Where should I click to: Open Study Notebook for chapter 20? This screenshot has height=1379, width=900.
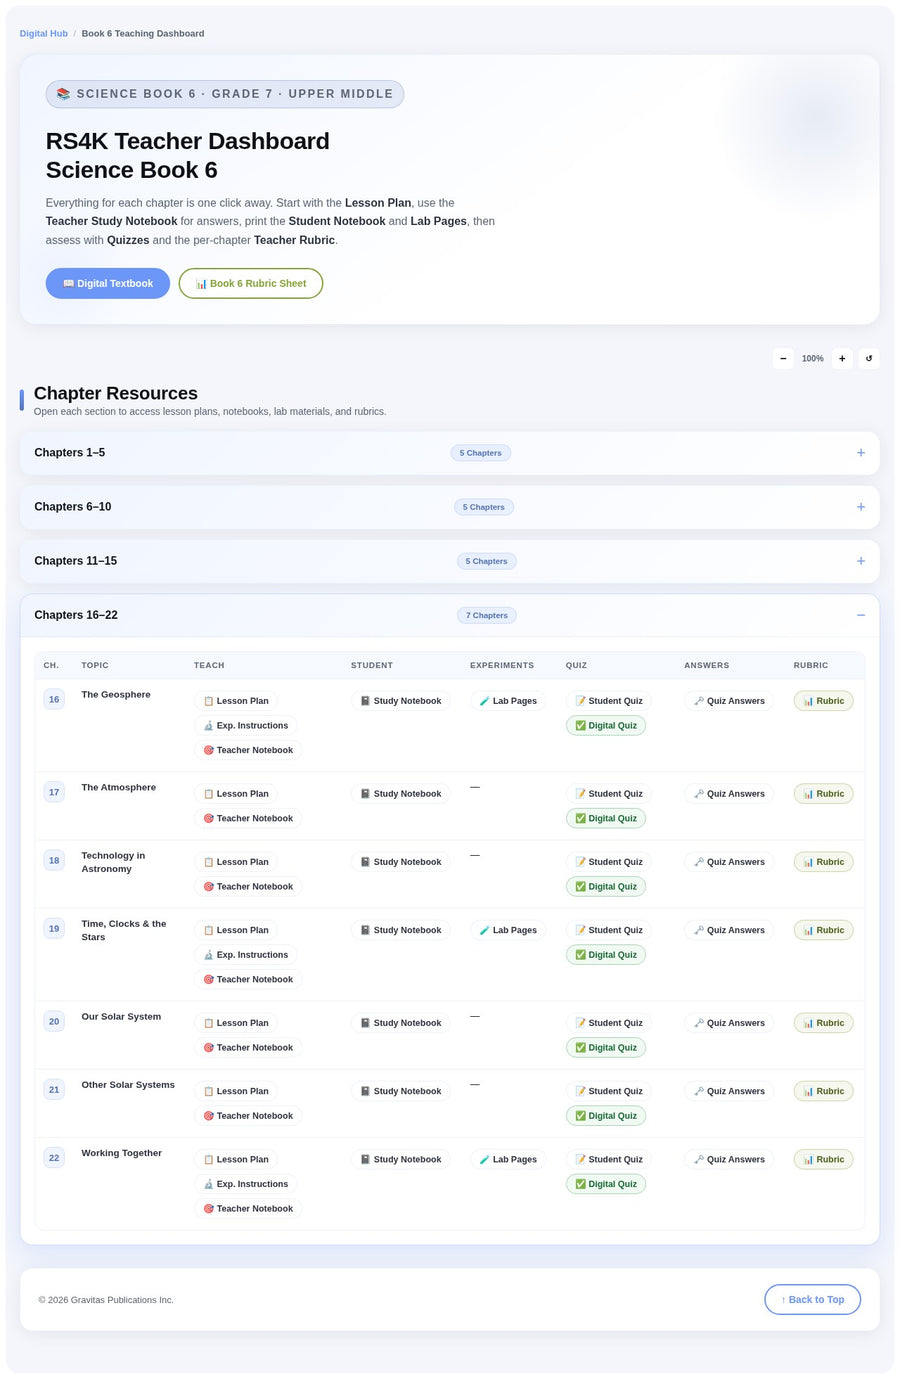(400, 1023)
